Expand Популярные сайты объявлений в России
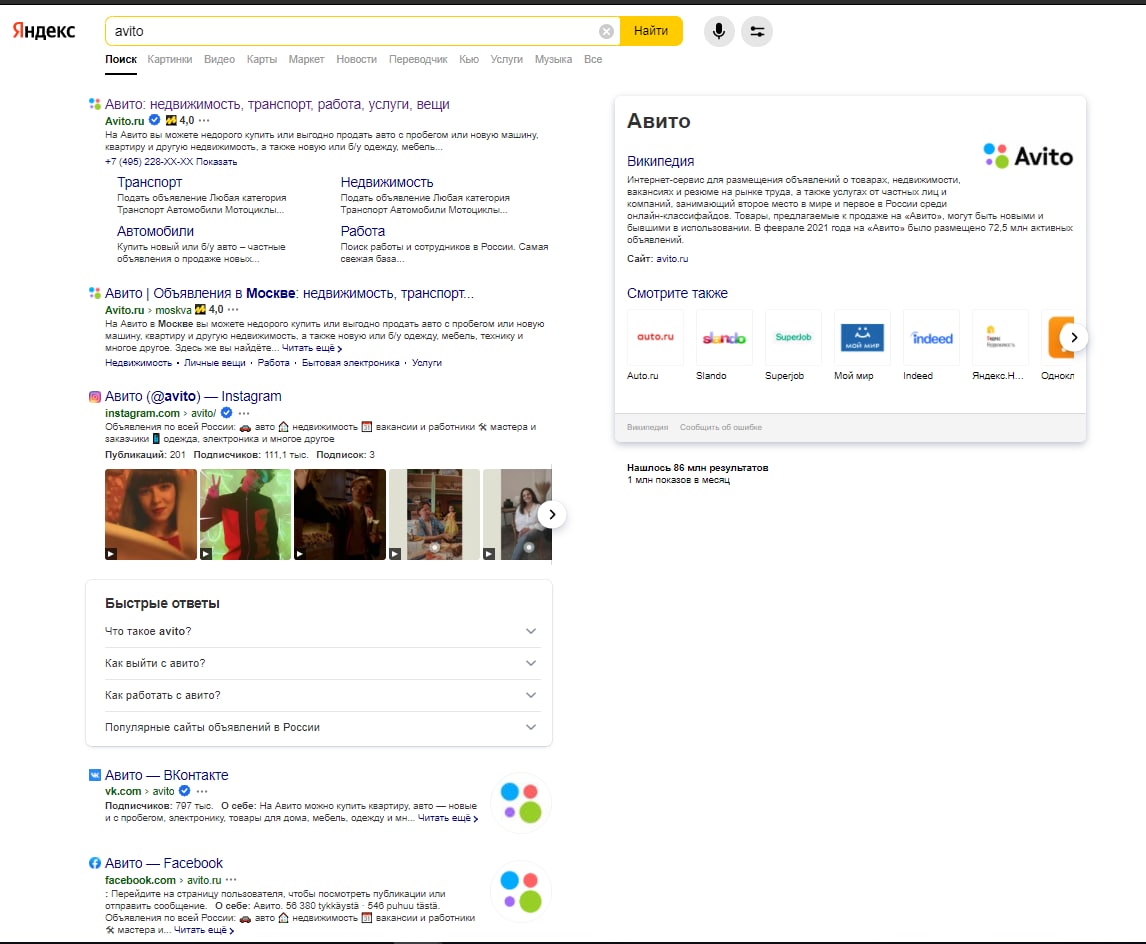Image resolution: width=1146 pixels, height=944 pixels. (x=321, y=728)
